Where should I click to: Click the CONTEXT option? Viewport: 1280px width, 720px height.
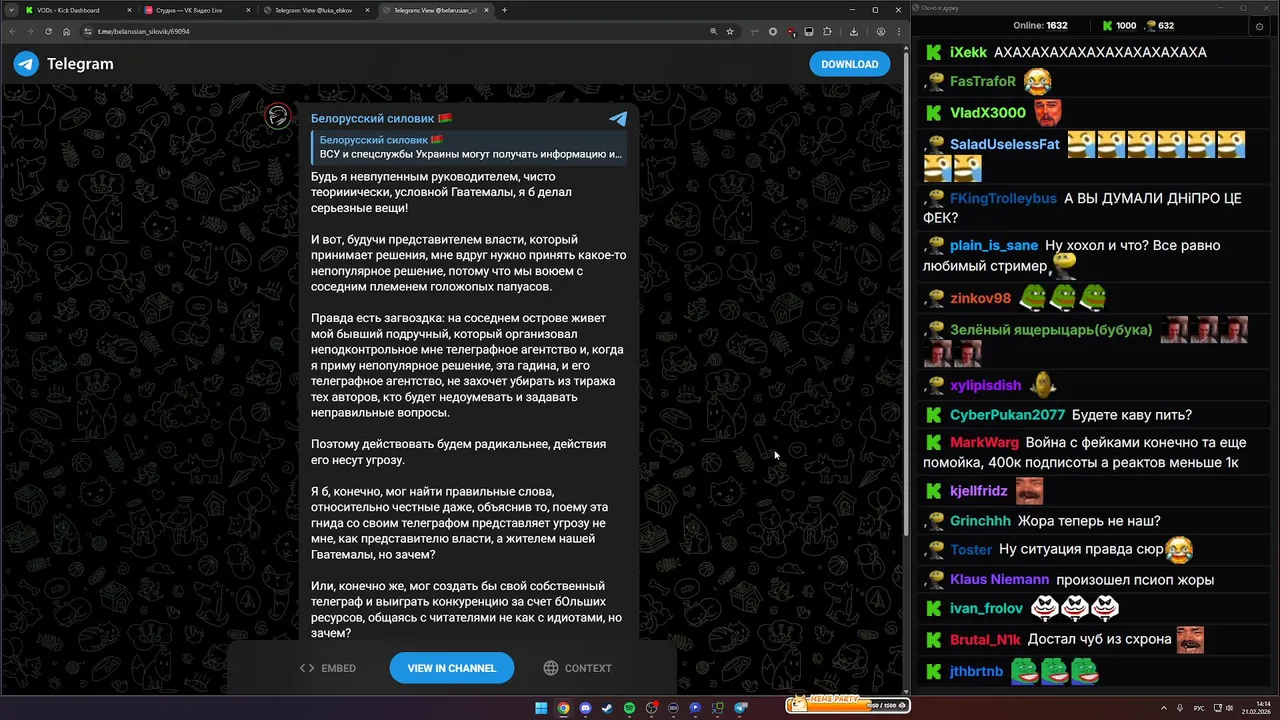pyautogui.click(x=578, y=668)
